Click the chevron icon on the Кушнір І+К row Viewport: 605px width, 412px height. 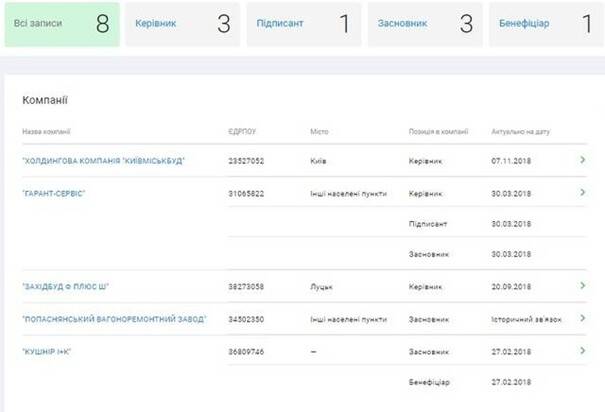pyautogui.click(x=582, y=351)
